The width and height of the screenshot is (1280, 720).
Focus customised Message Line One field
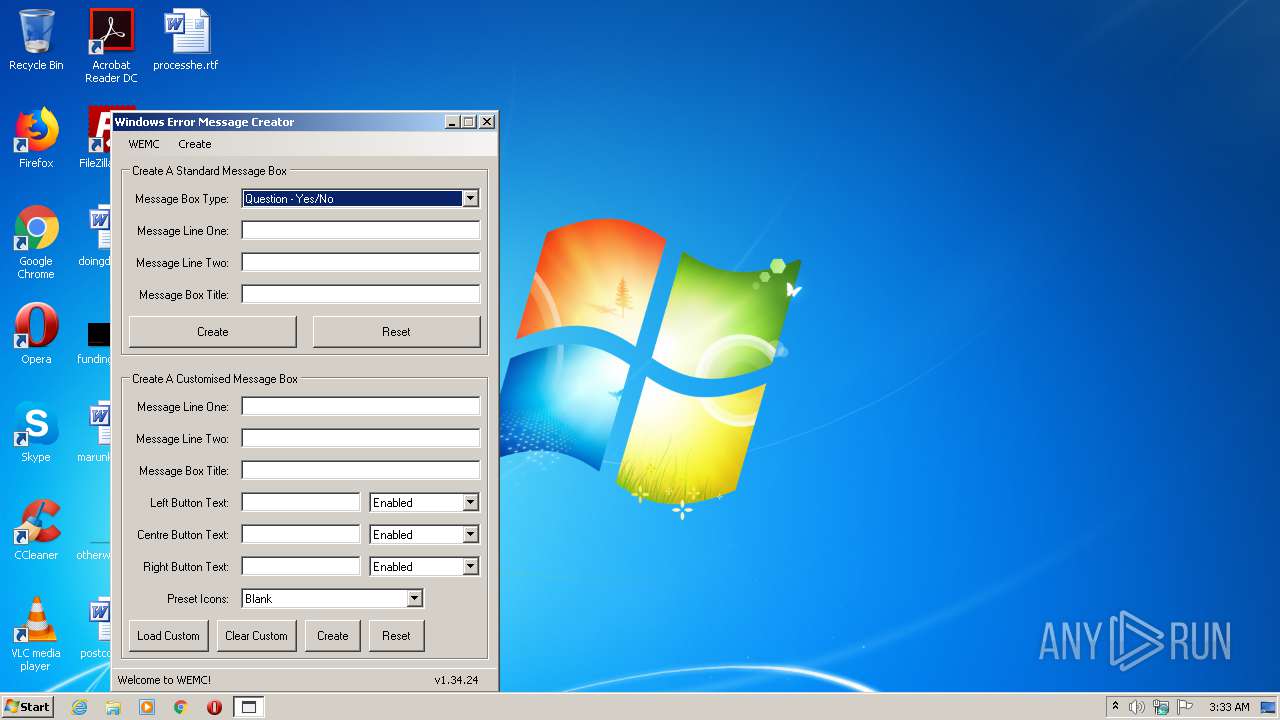[361, 407]
